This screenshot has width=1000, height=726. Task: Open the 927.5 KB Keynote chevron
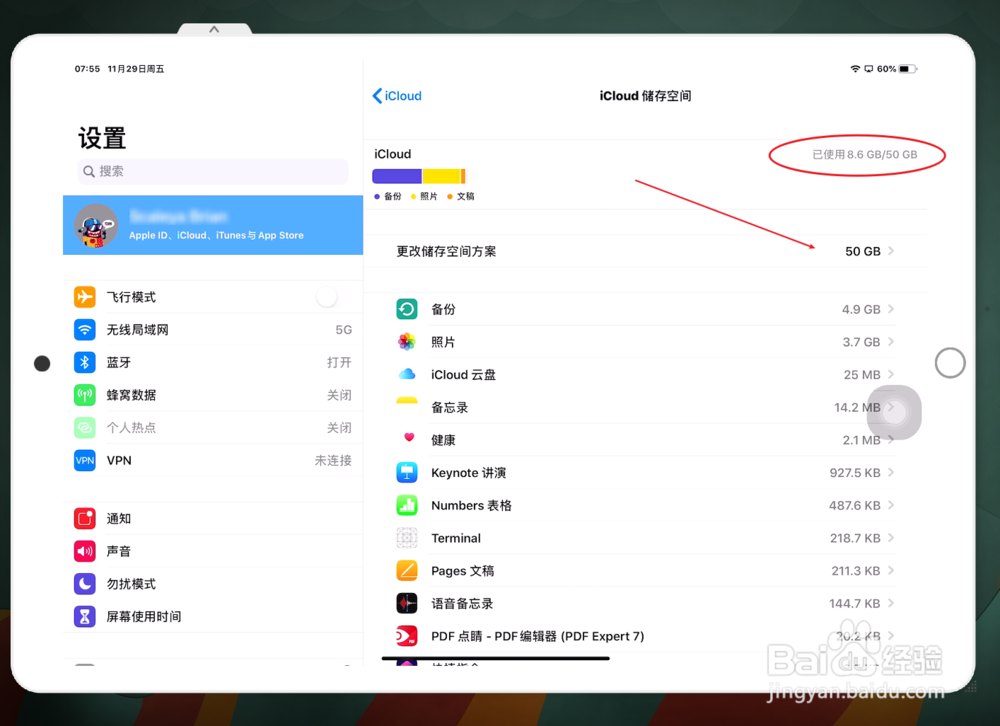891,473
